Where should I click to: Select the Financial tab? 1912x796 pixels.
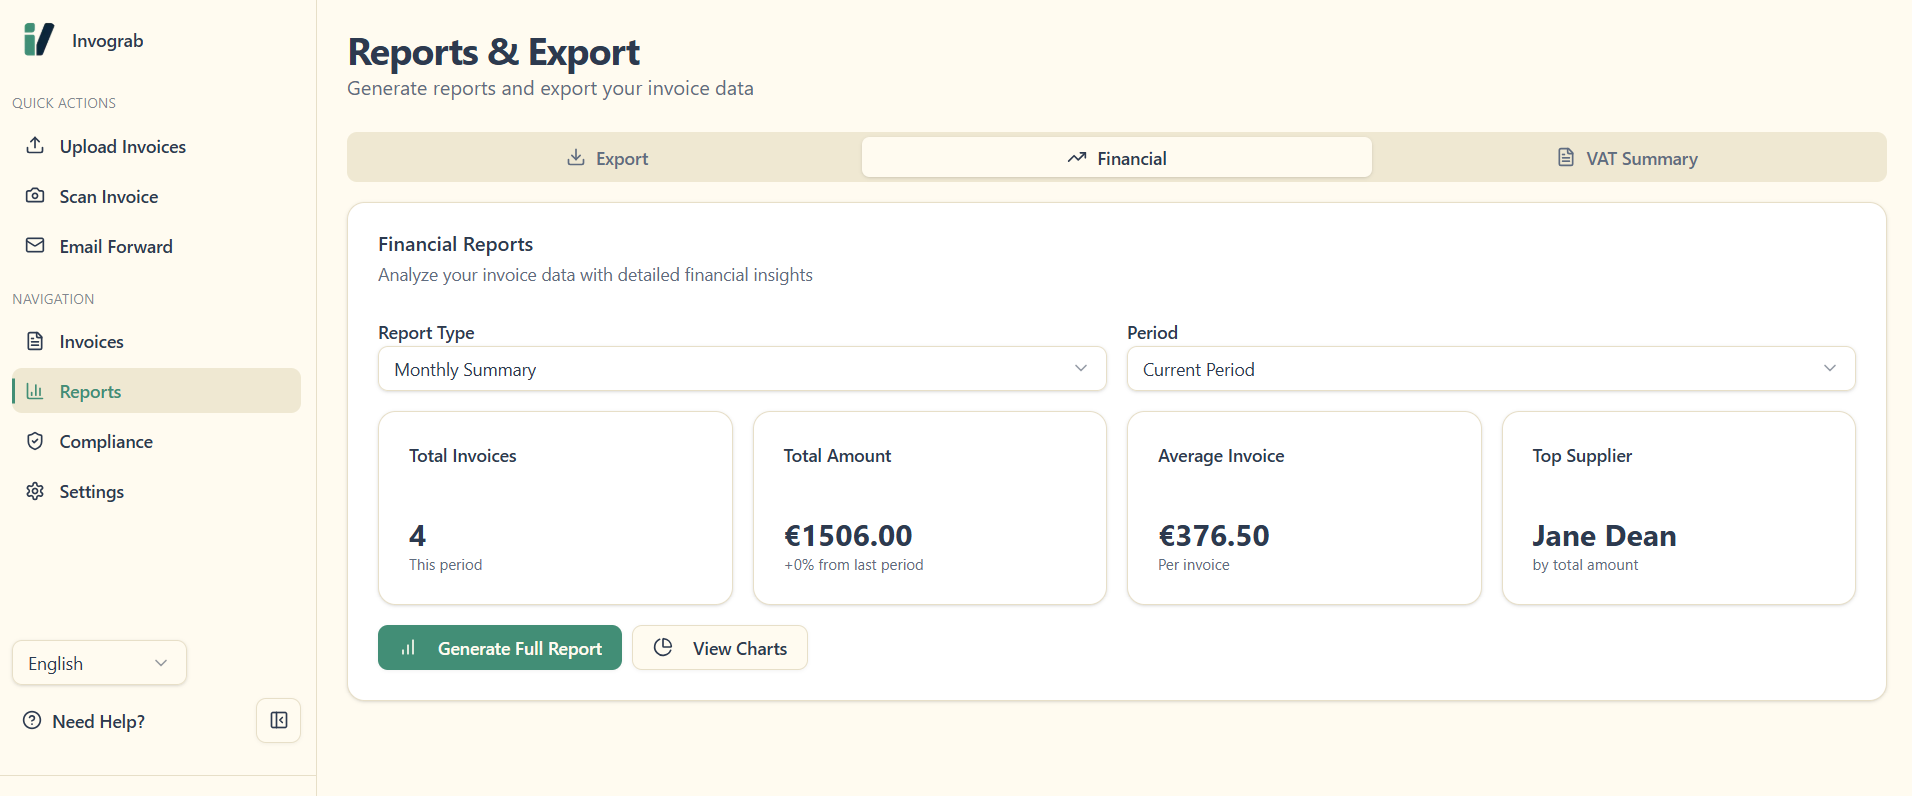[x=1116, y=158]
